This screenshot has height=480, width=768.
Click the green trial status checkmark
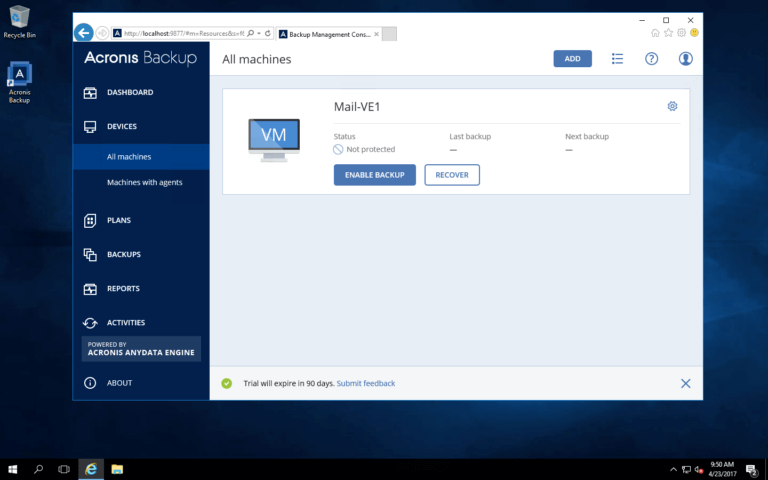pos(226,384)
